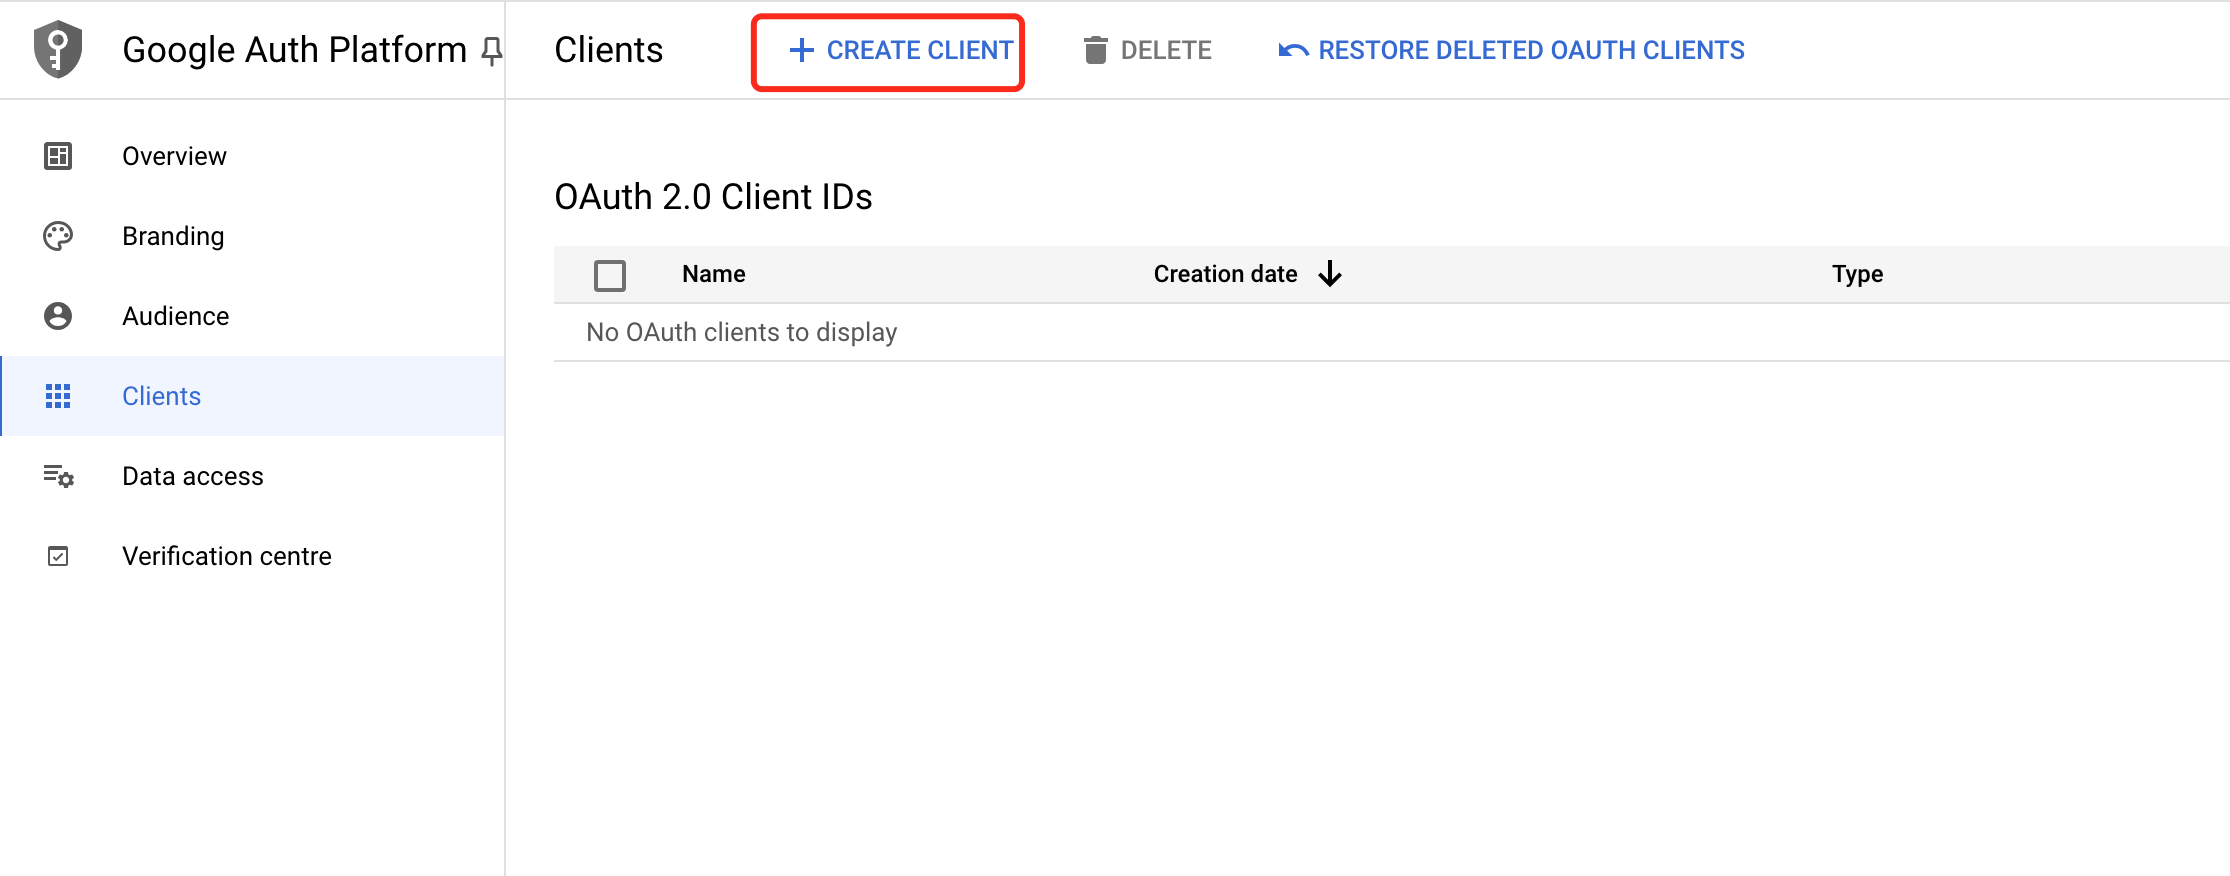This screenshot has height=876, width=2230.
Task: Click the Branding palette icon
Action: click(58, 236)
